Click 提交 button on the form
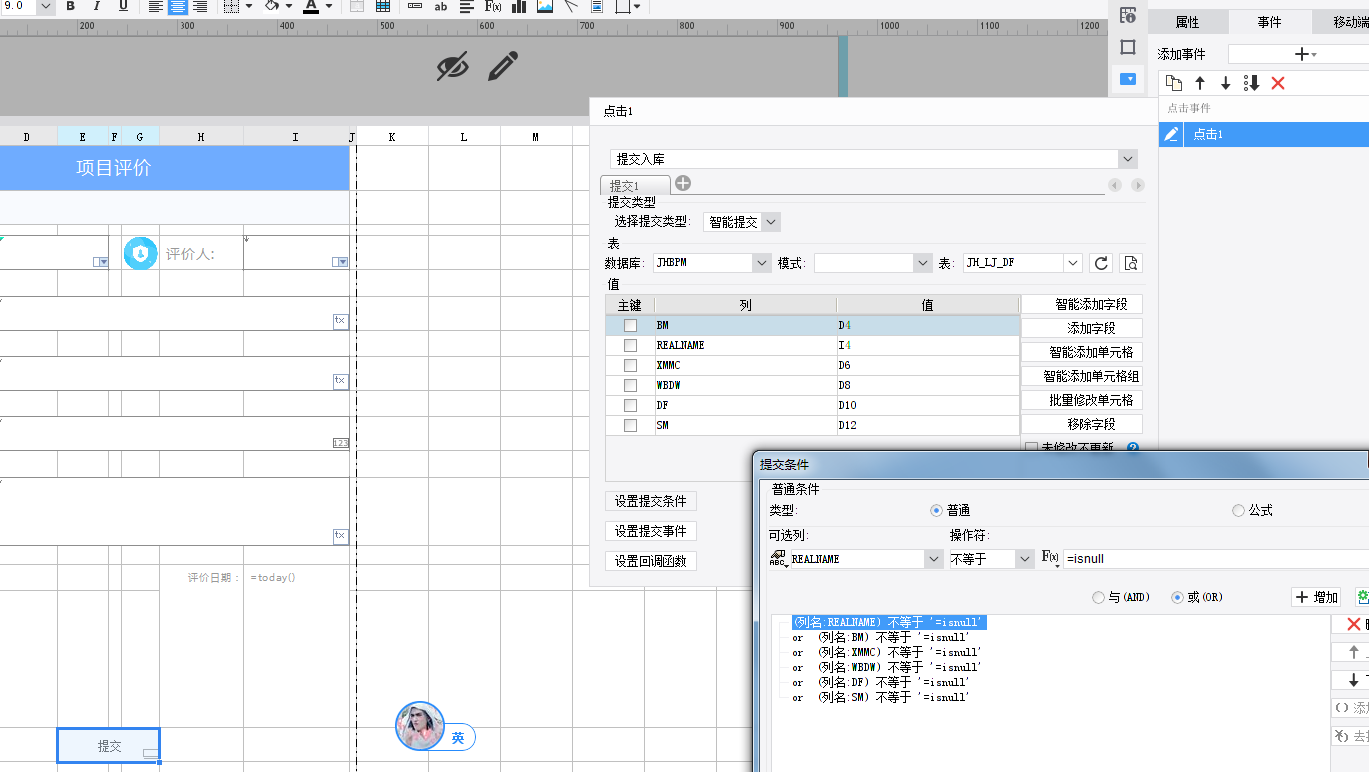Image resolution: width=1369 pixels, height=772 pixels. 108,745
